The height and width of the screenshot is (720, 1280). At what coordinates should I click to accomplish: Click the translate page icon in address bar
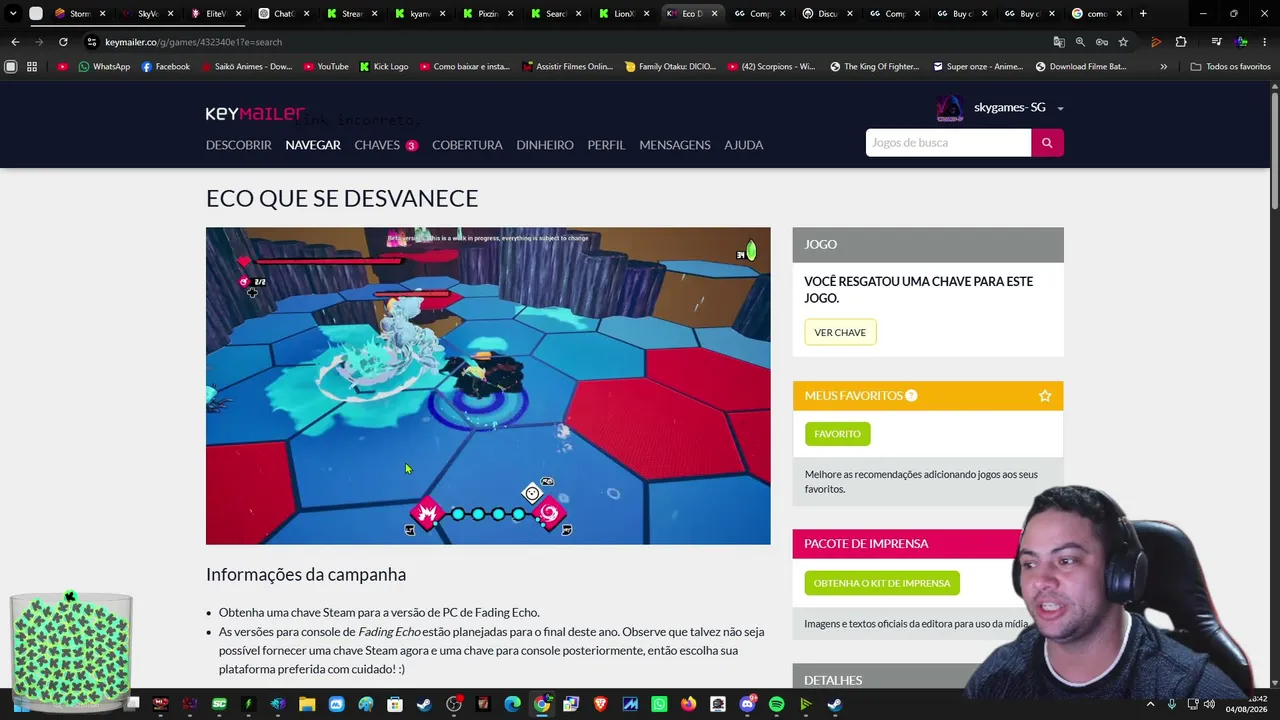point(1059,42)
